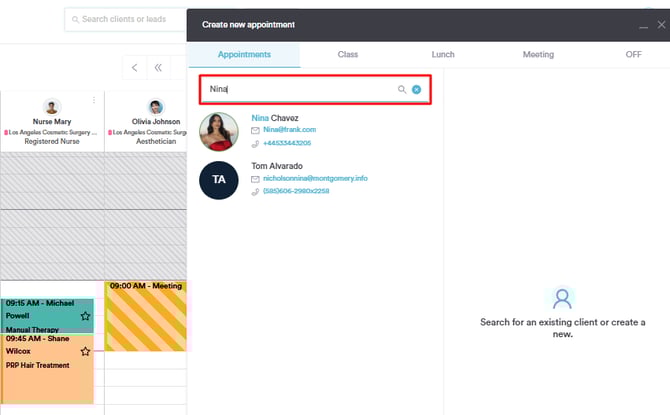
Task: Star the Shane Wilcox 09:45 appointment
Action: (x=85, y=351)
